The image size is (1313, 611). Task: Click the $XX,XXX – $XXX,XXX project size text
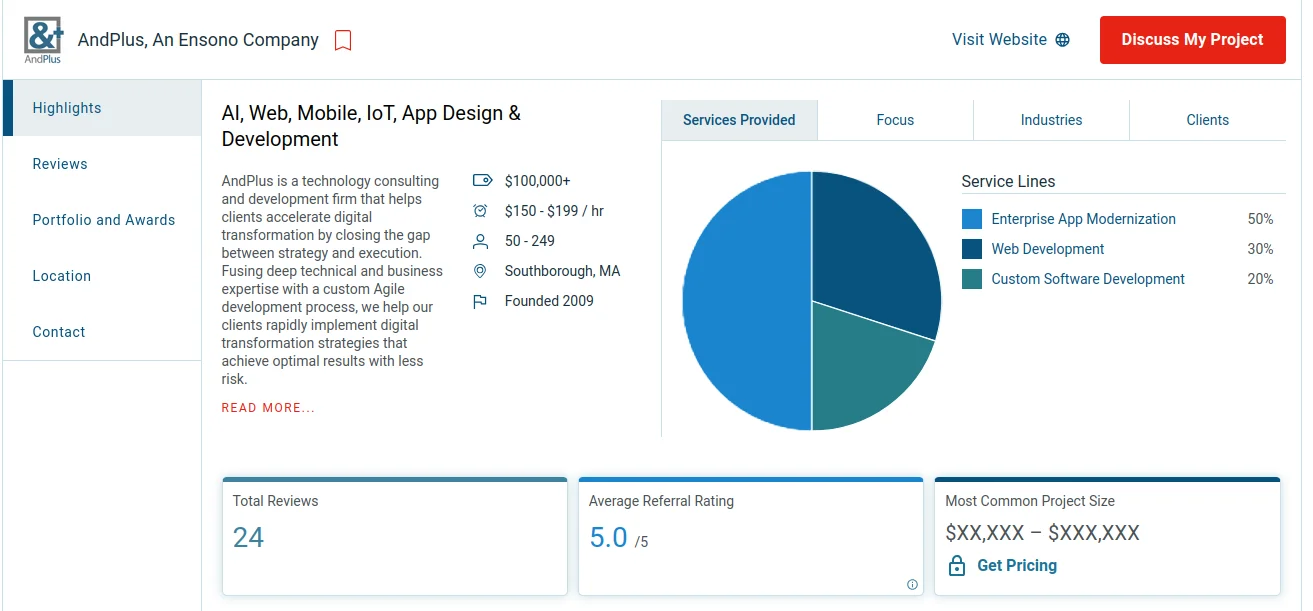point(1042,533)
